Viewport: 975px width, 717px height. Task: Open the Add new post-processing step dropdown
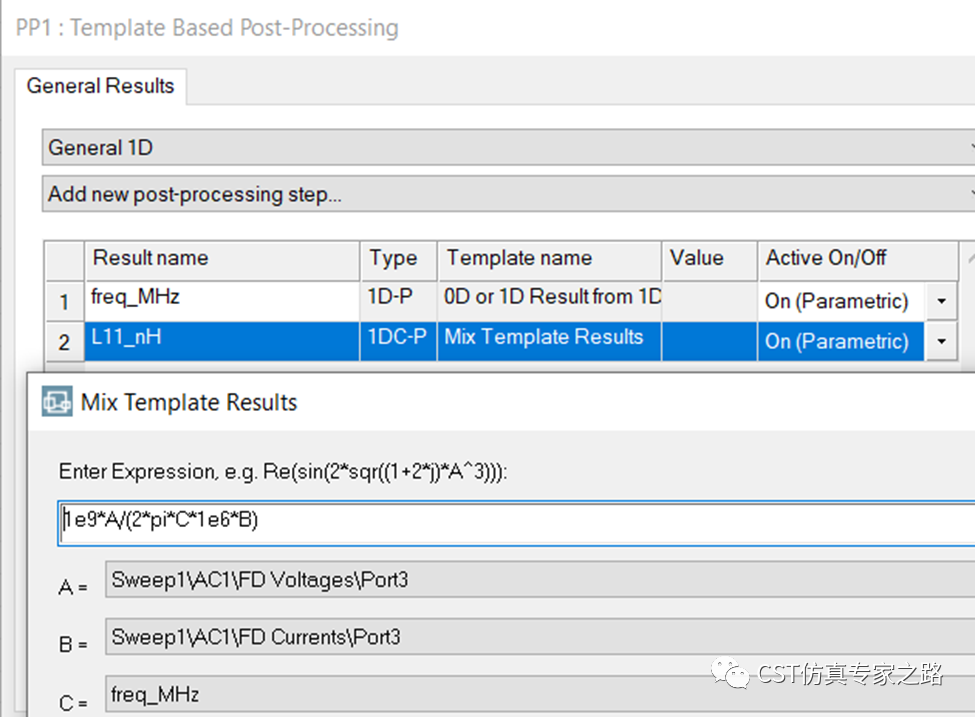click(x=509, y=194)
